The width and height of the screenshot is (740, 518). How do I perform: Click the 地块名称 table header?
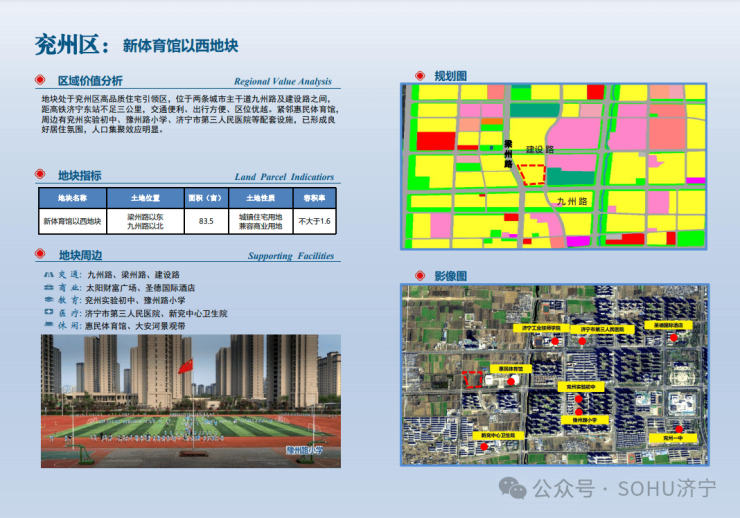point(73,198)
